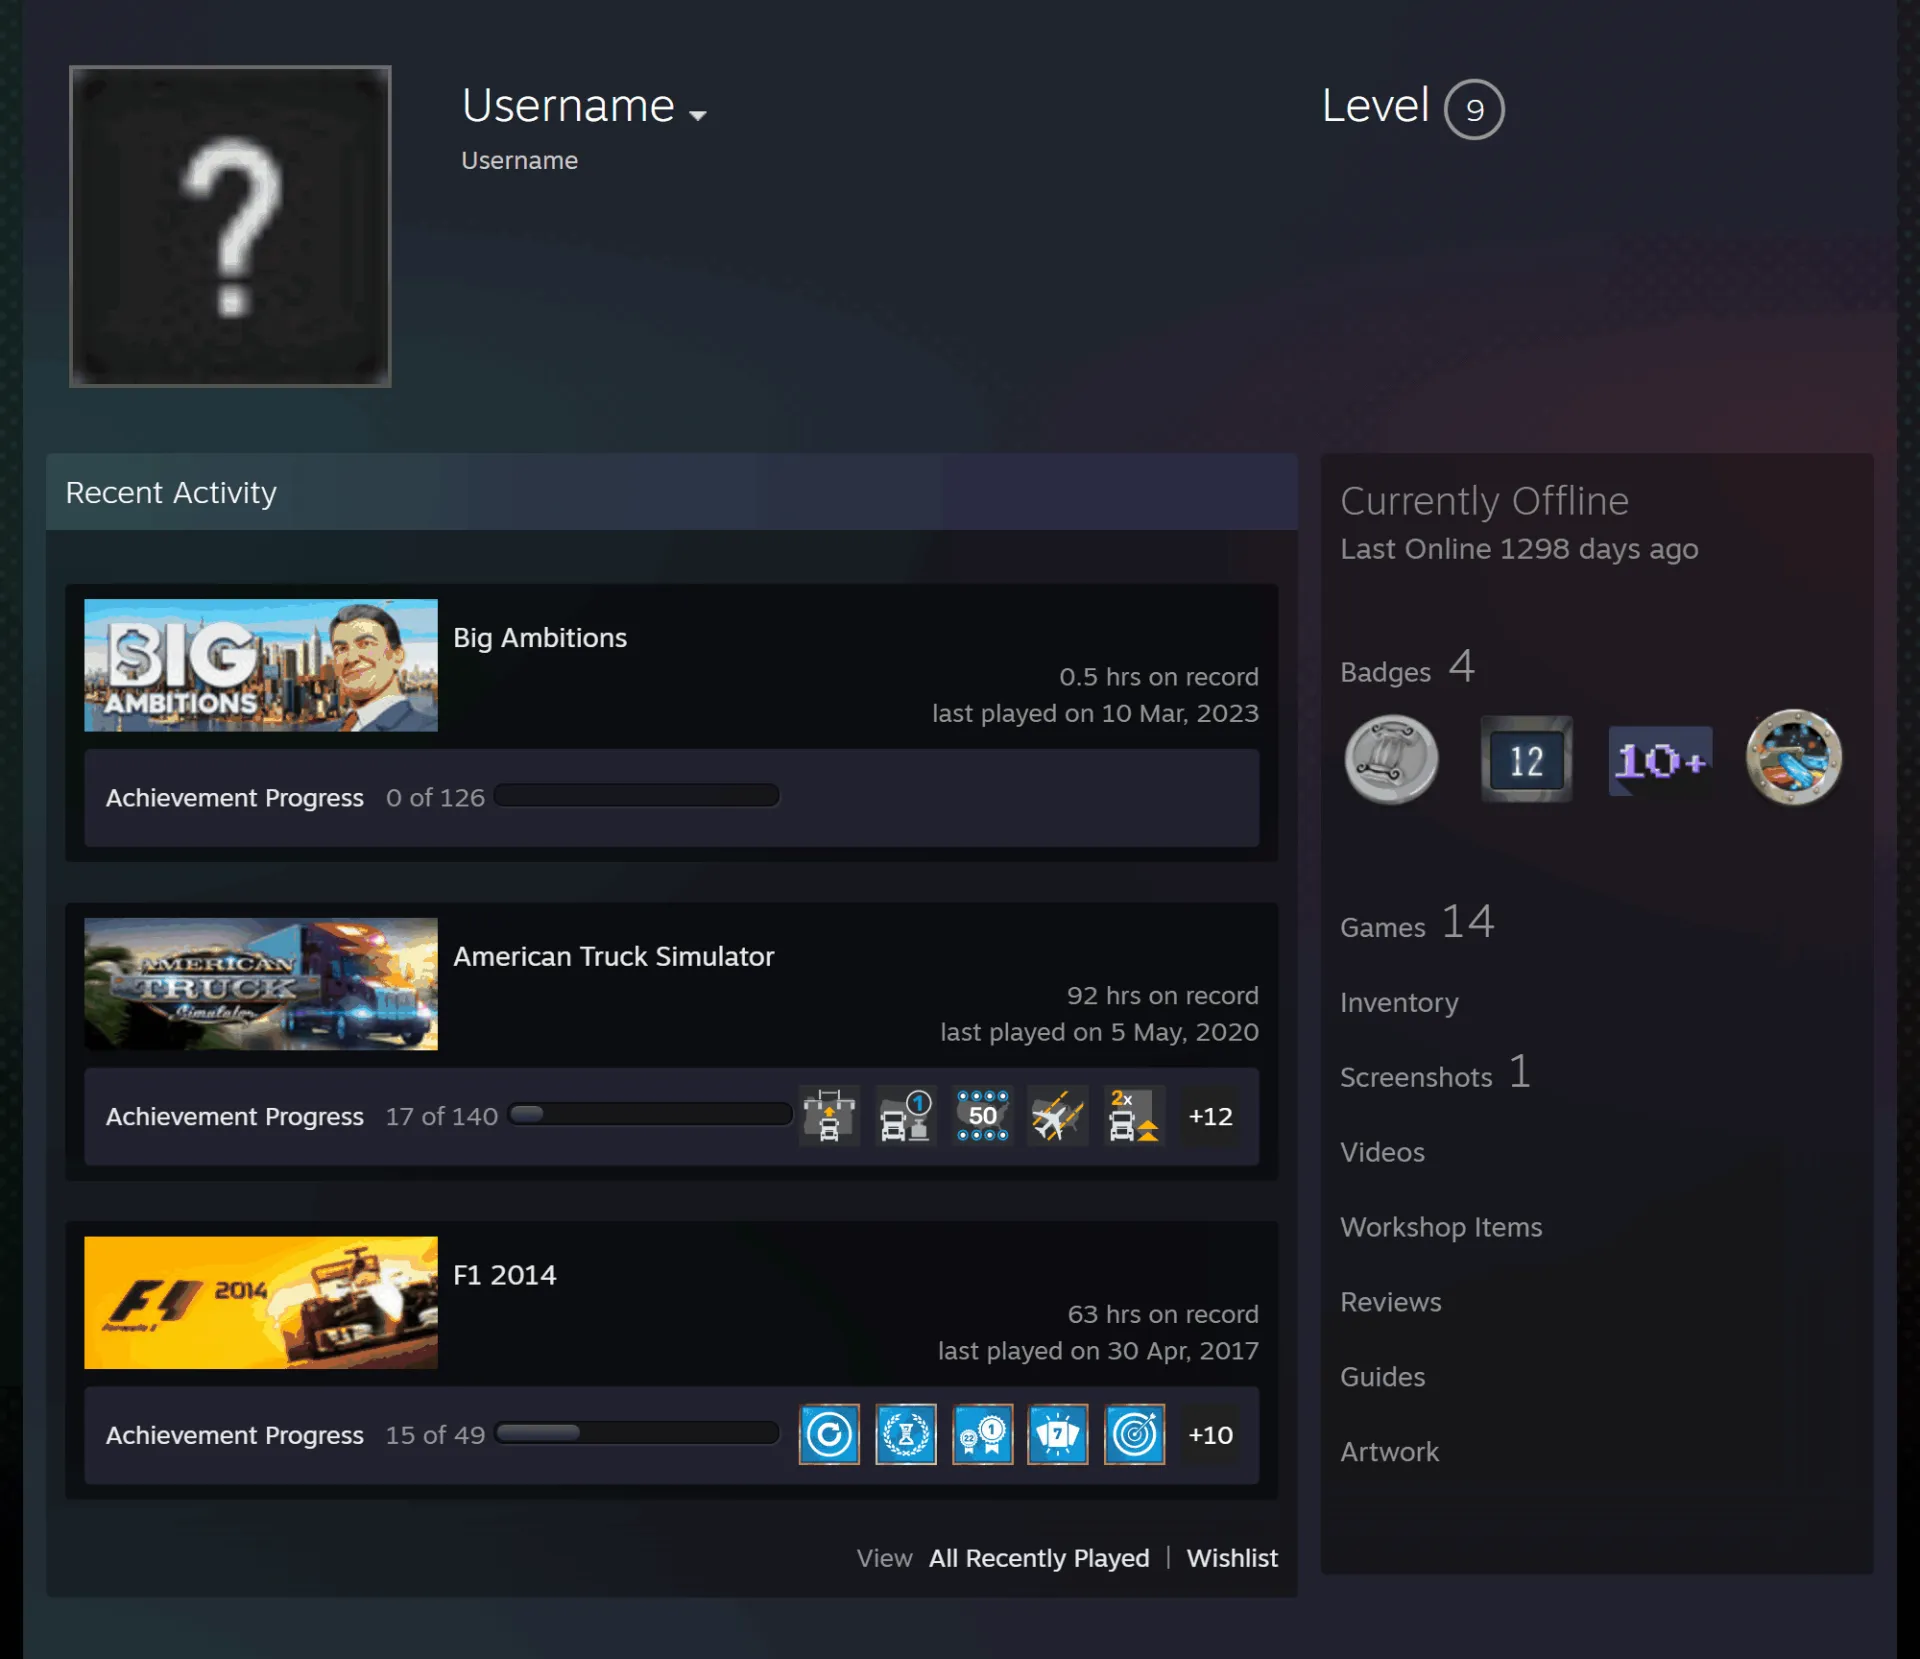Click the truck with number 1 achievement
Viewport: 1920px width, 1659px height.
point(906,1116)
